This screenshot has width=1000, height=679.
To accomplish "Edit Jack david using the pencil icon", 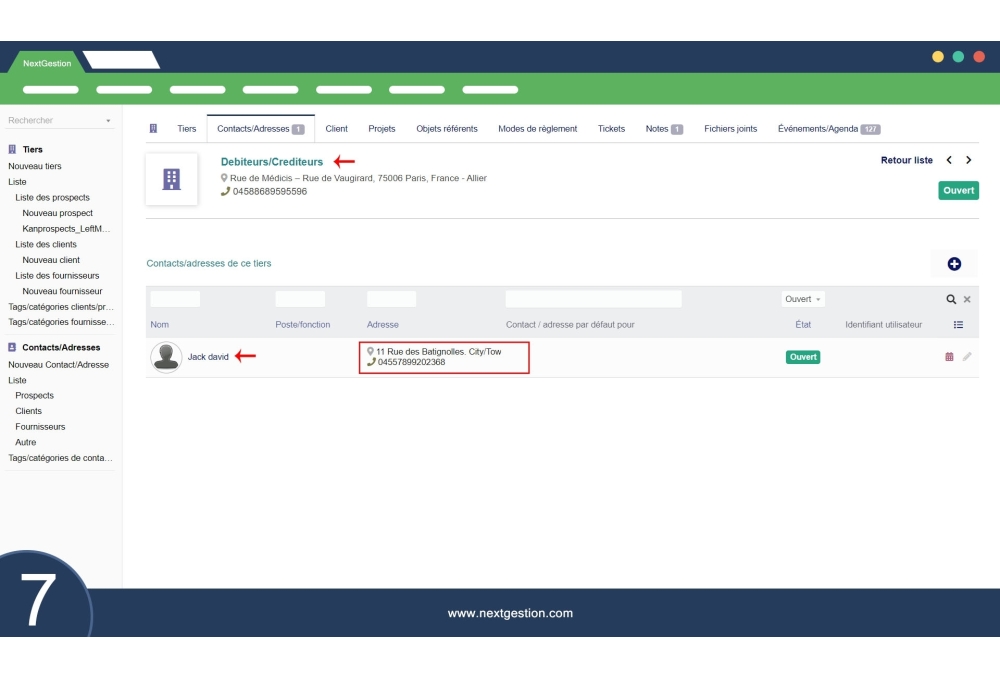I will [966, 356].
